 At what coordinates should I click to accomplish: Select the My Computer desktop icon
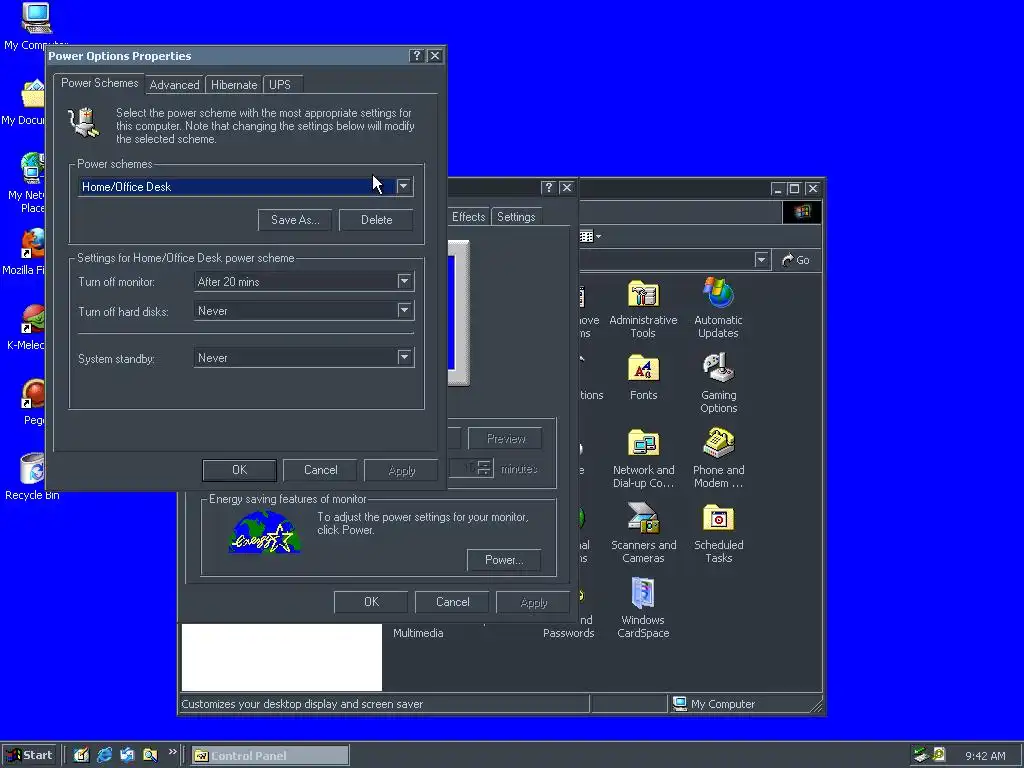35,26
